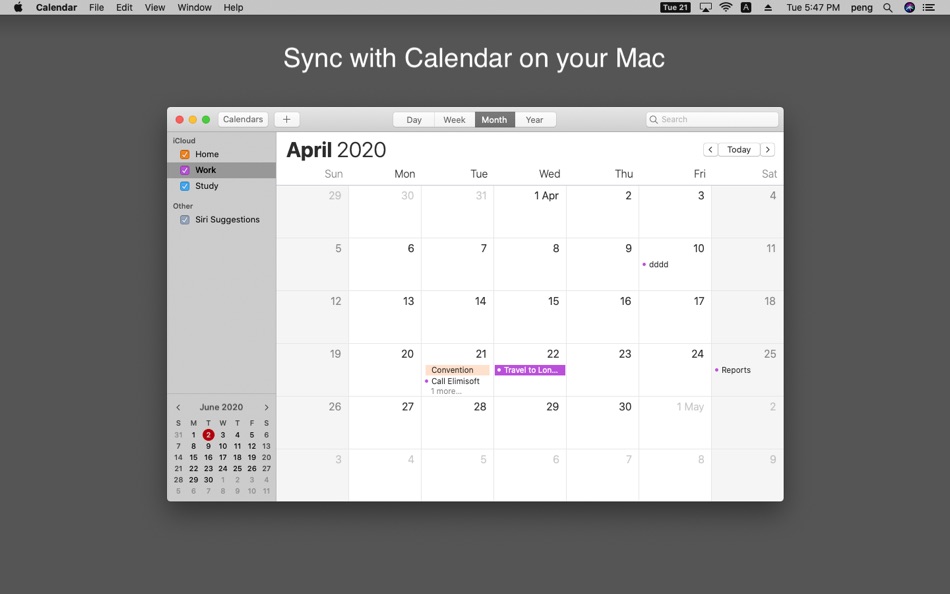Image resolution: width=950 pixels, height=594 pixels.
Task: Open the Calendar app menu
Action: [x=56, y=7]
